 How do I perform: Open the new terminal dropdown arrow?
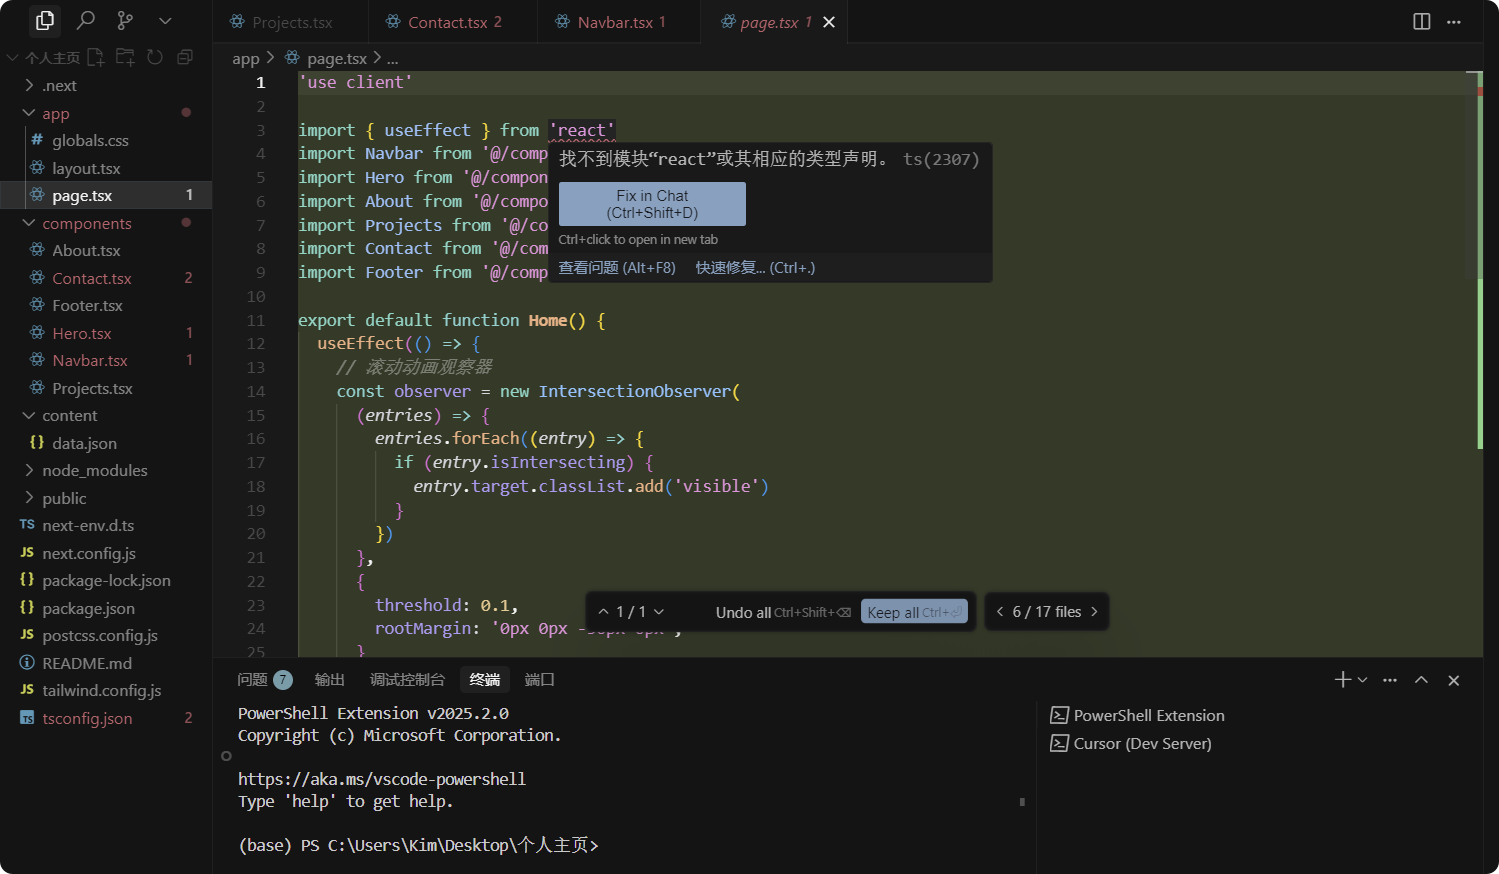coord(1362,680)
